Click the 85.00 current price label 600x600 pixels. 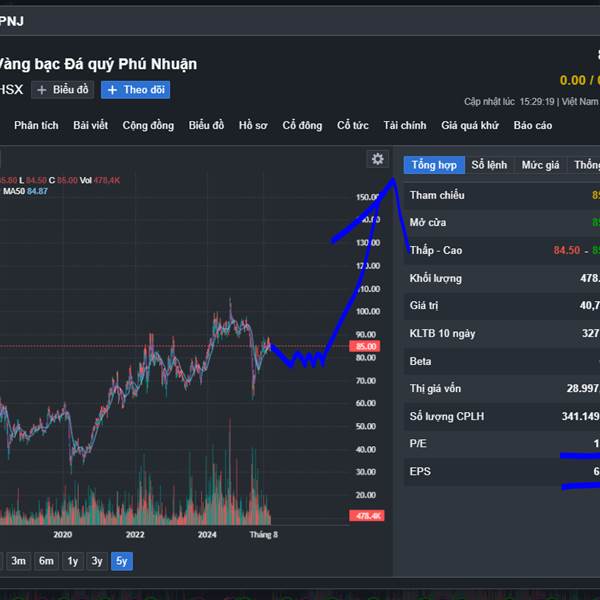click(x=366, y=347)
